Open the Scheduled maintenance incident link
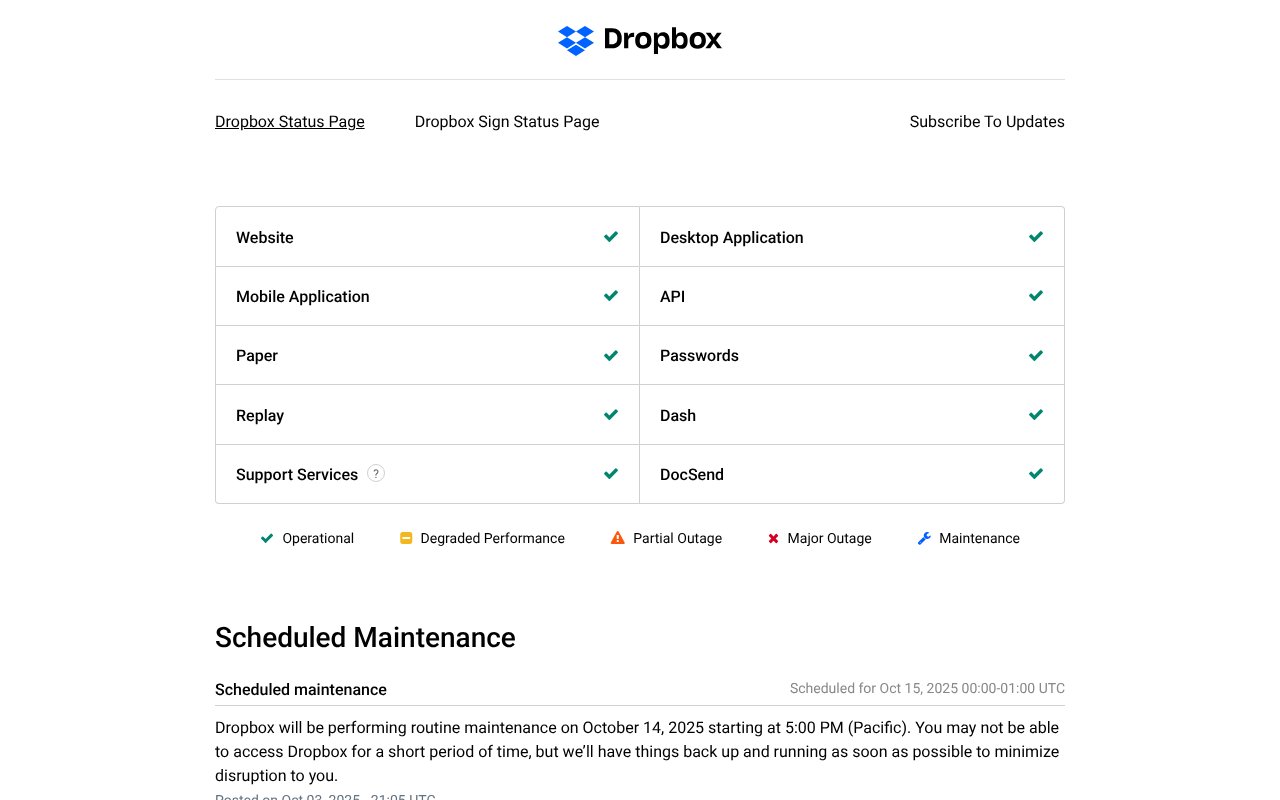The image size is (1280, 800). click(301, 690)
